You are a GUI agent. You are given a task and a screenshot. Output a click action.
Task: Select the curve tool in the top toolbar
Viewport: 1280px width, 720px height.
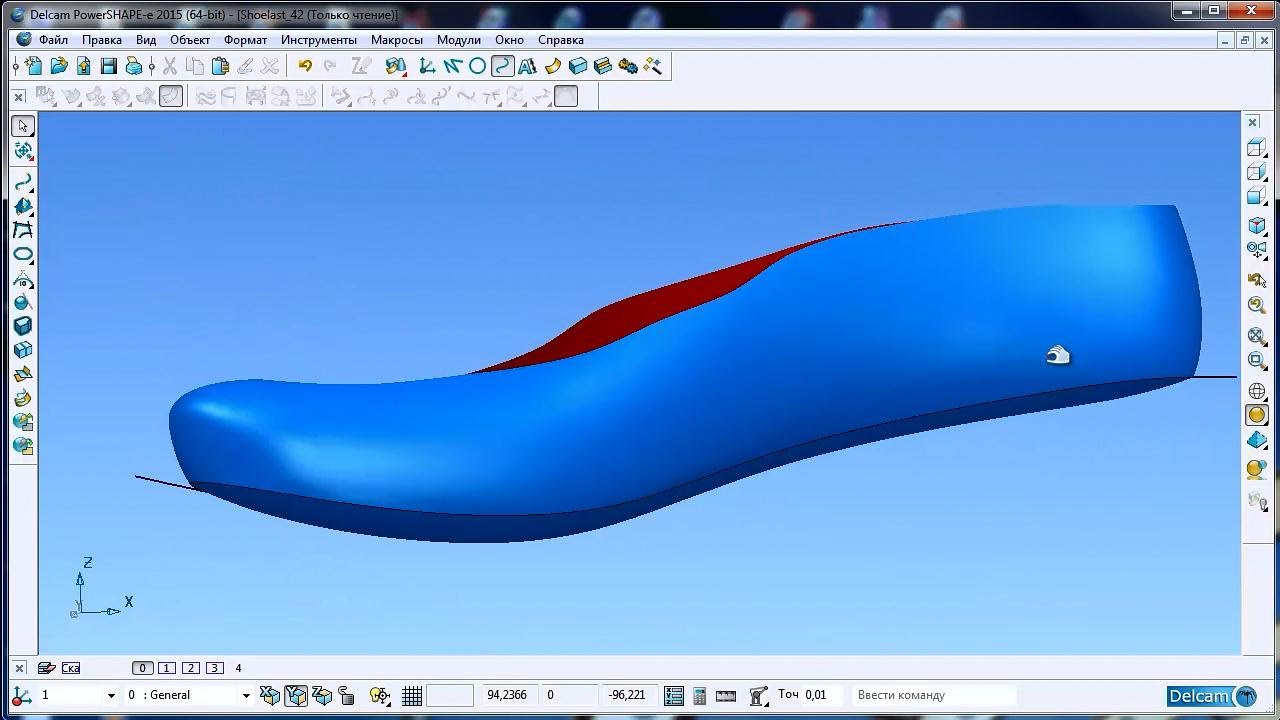[x=503, y=66]
